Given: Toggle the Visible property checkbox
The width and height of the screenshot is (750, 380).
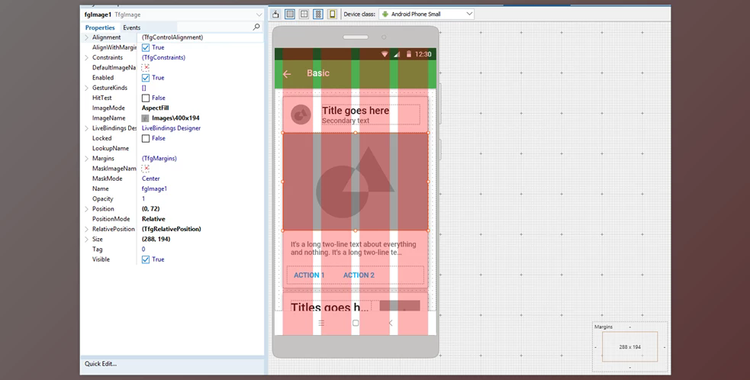Looking at the screenshot, I should (146, 259).
